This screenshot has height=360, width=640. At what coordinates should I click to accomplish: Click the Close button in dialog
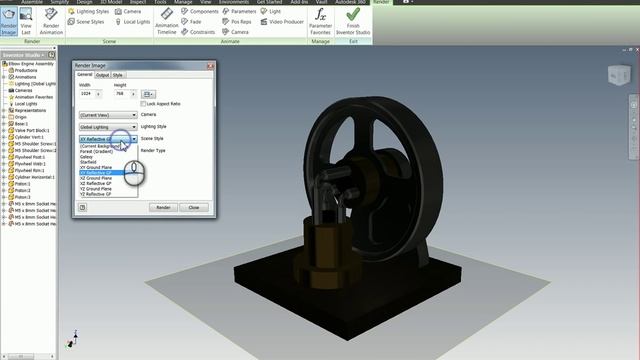point(194,207)
